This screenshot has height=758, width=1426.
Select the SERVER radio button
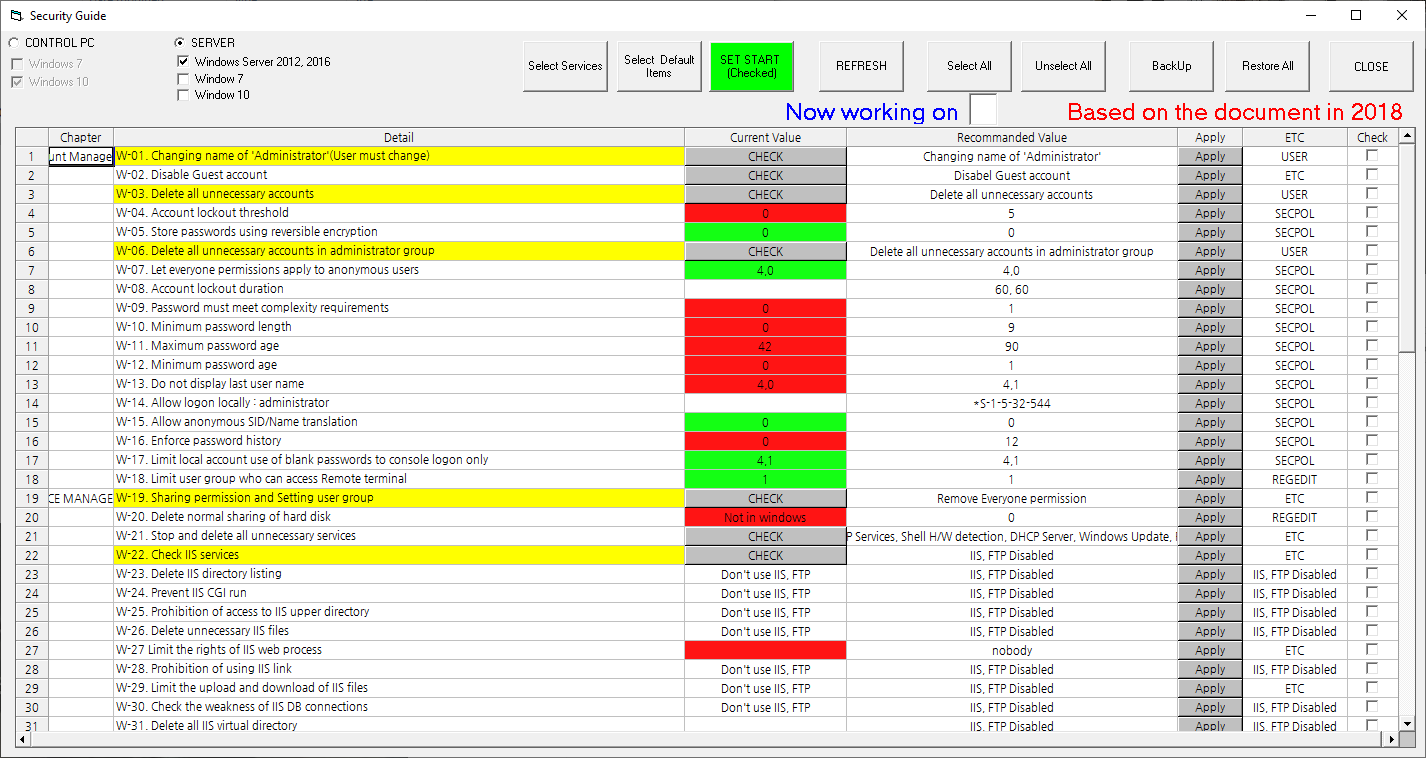(x=179, y=43)
